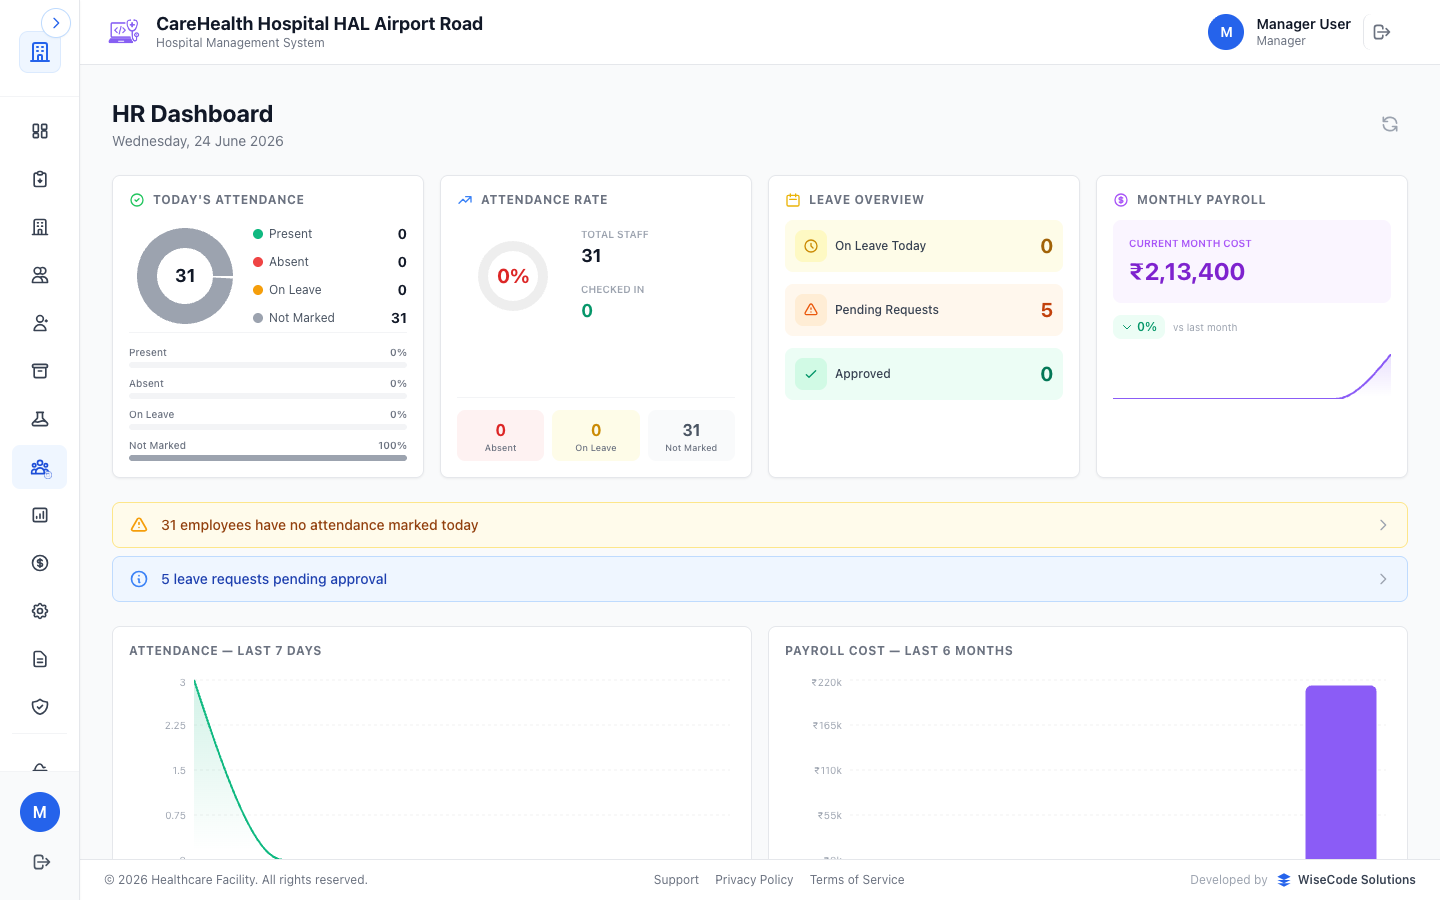Click the warning icon in attendance alert
Image resolution: width=1440 pixels, height=900 pixels.
coord(139,525)
